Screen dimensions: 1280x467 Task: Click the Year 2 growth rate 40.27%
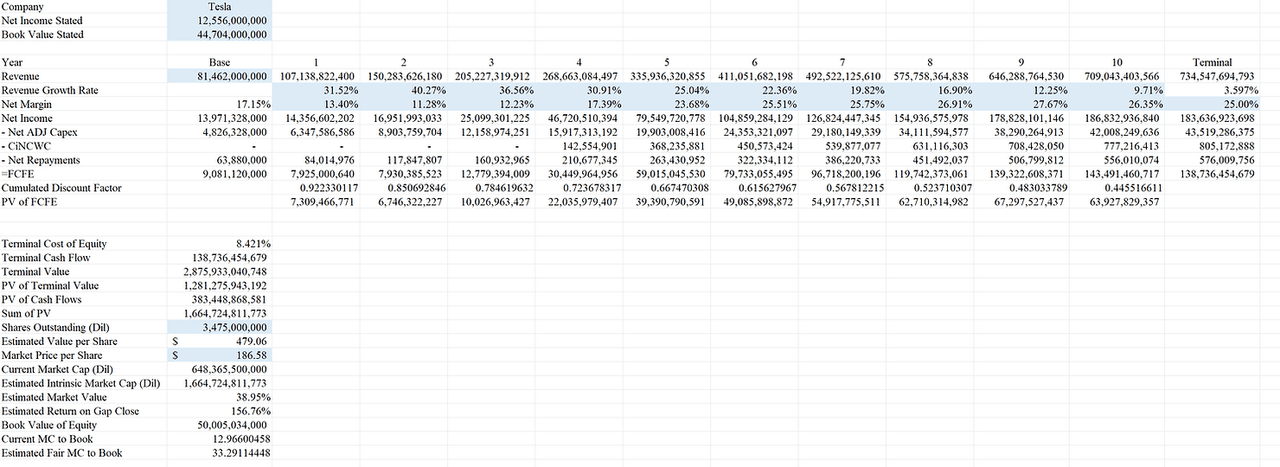pyautogui.click(x=404, y=90)
